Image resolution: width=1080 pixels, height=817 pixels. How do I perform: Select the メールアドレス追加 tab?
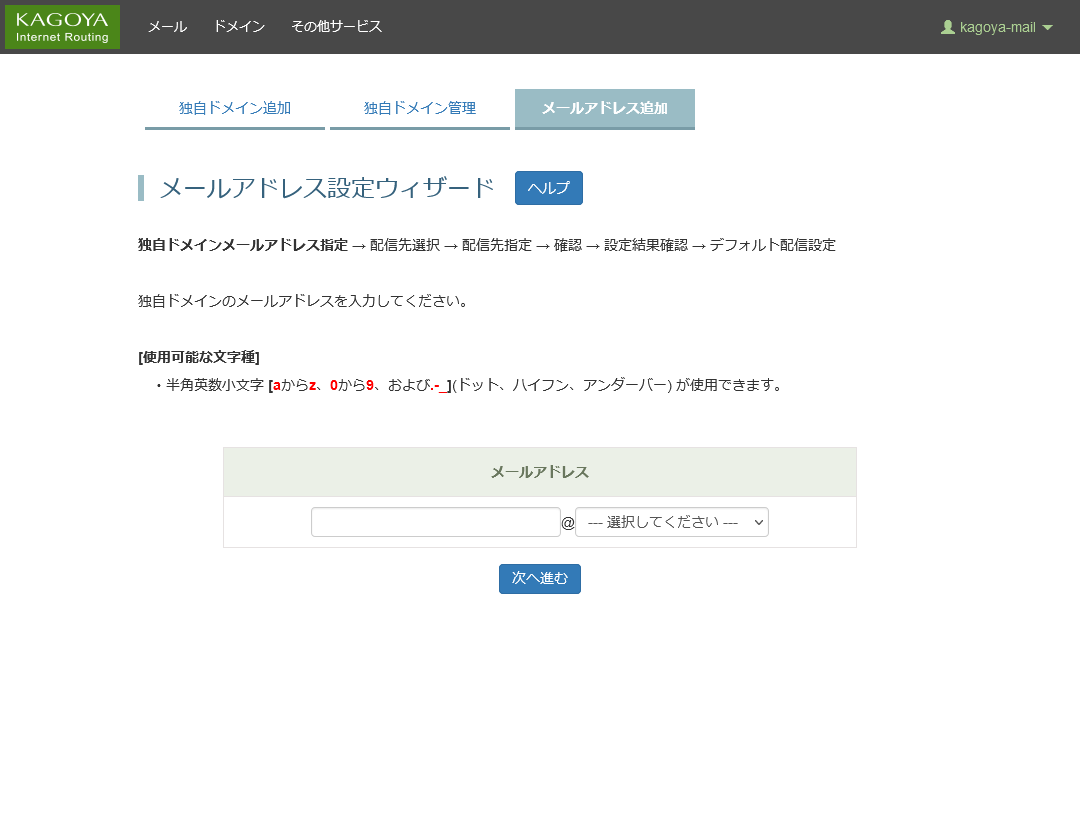coord(604,108)
